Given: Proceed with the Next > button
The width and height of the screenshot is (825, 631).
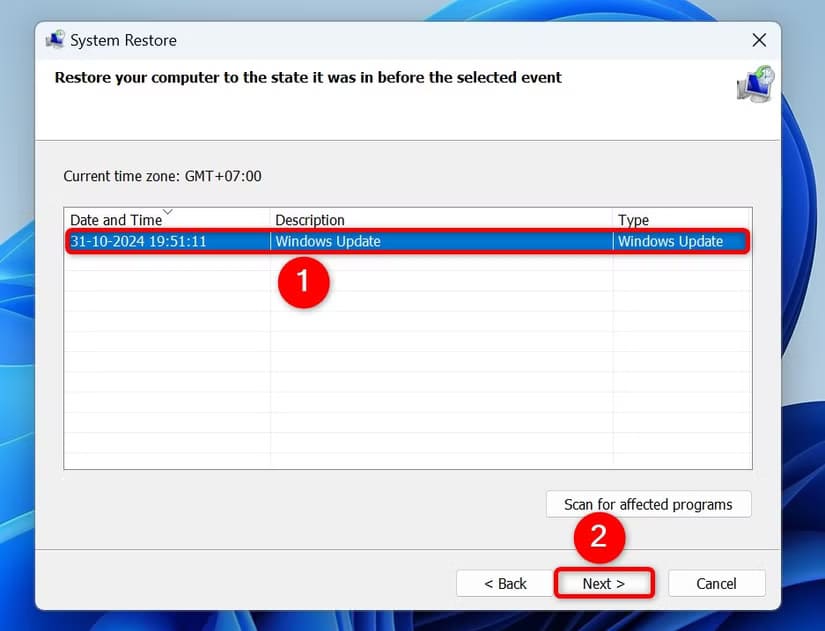Looking at the screenshot, I should coord(603,583).
